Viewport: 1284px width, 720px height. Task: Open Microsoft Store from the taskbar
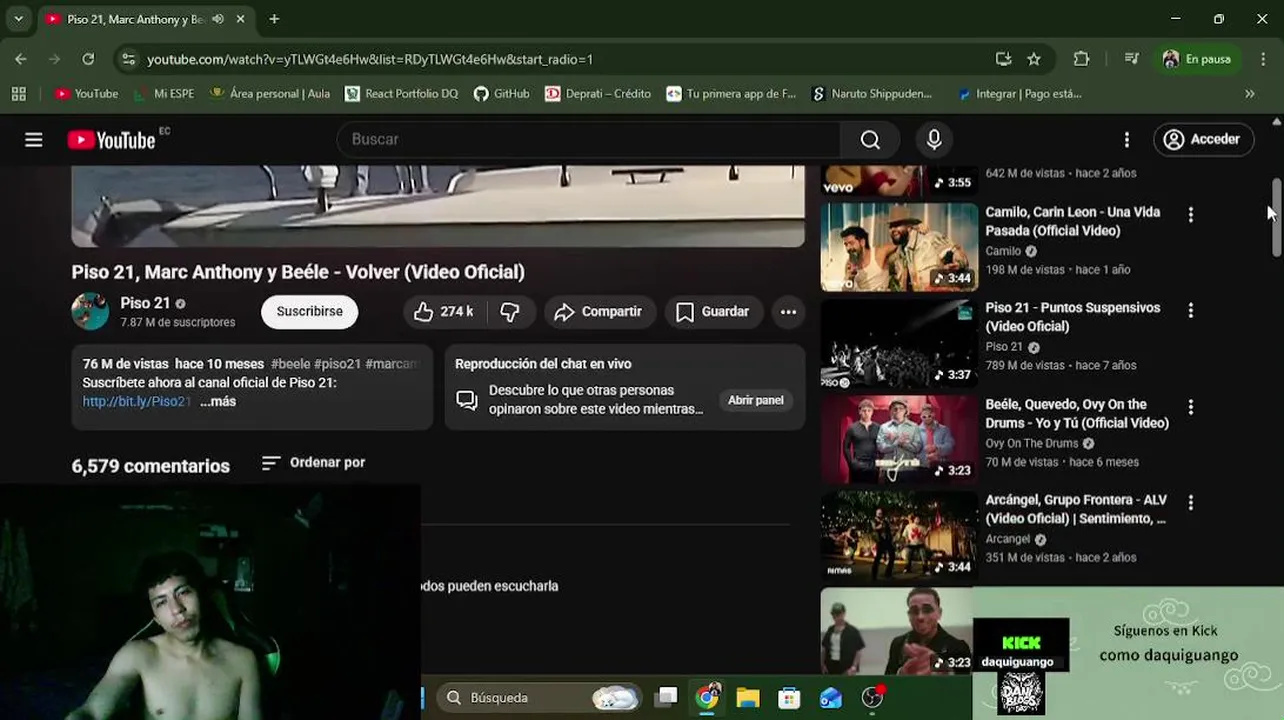pyautogui.click(x=789, y=697)
